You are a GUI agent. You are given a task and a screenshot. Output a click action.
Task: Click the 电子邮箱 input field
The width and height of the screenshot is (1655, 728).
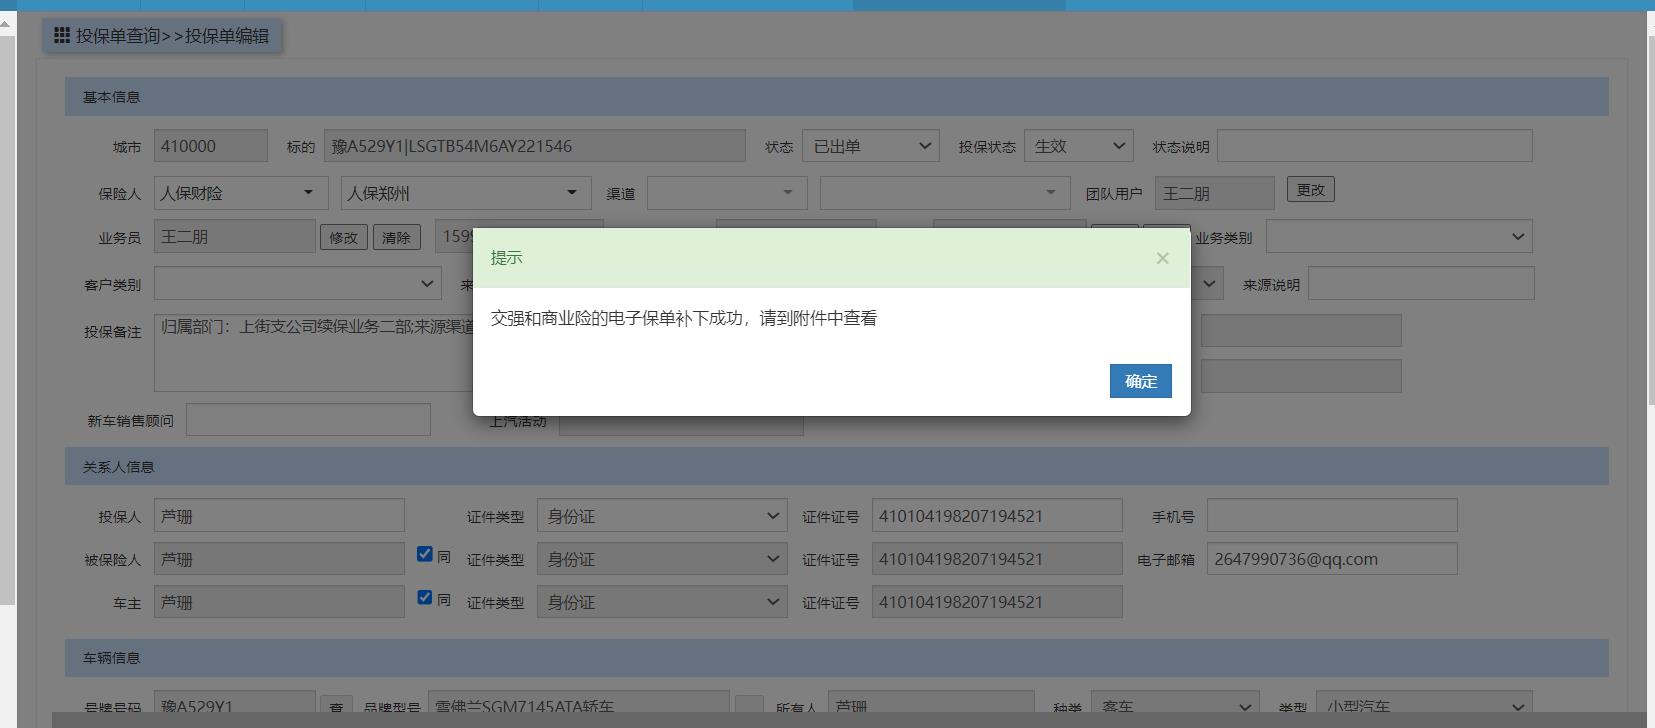(x=1331, y=559)
